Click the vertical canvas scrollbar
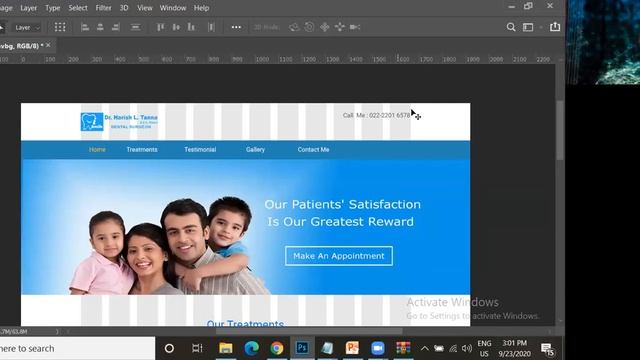The height and width of the screenshot is (360, 640). coord(560,131)
